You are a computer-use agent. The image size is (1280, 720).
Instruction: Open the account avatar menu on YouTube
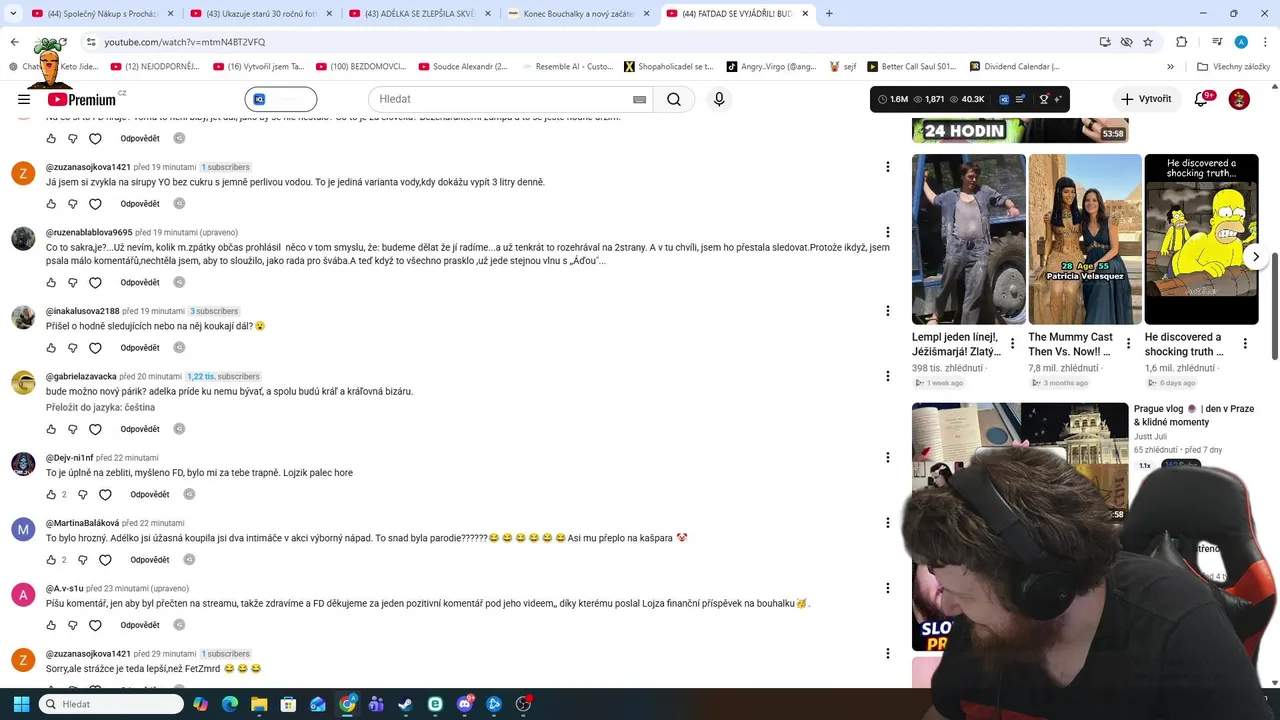1239,99
